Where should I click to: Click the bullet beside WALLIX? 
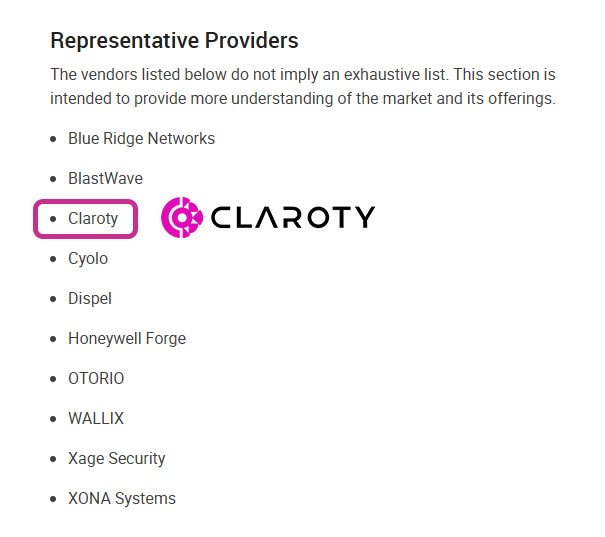point(54,419)
